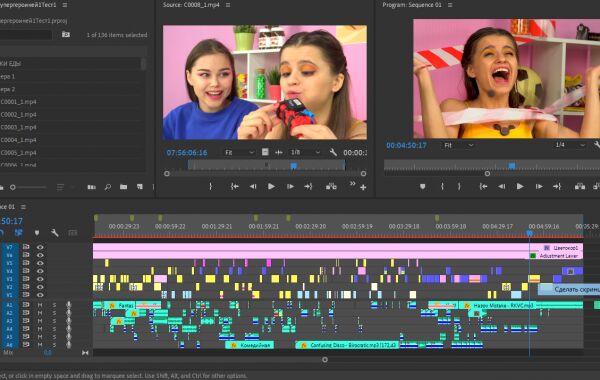Click the project search field
The height and width of the screenshot is (380, 600).
26,35
